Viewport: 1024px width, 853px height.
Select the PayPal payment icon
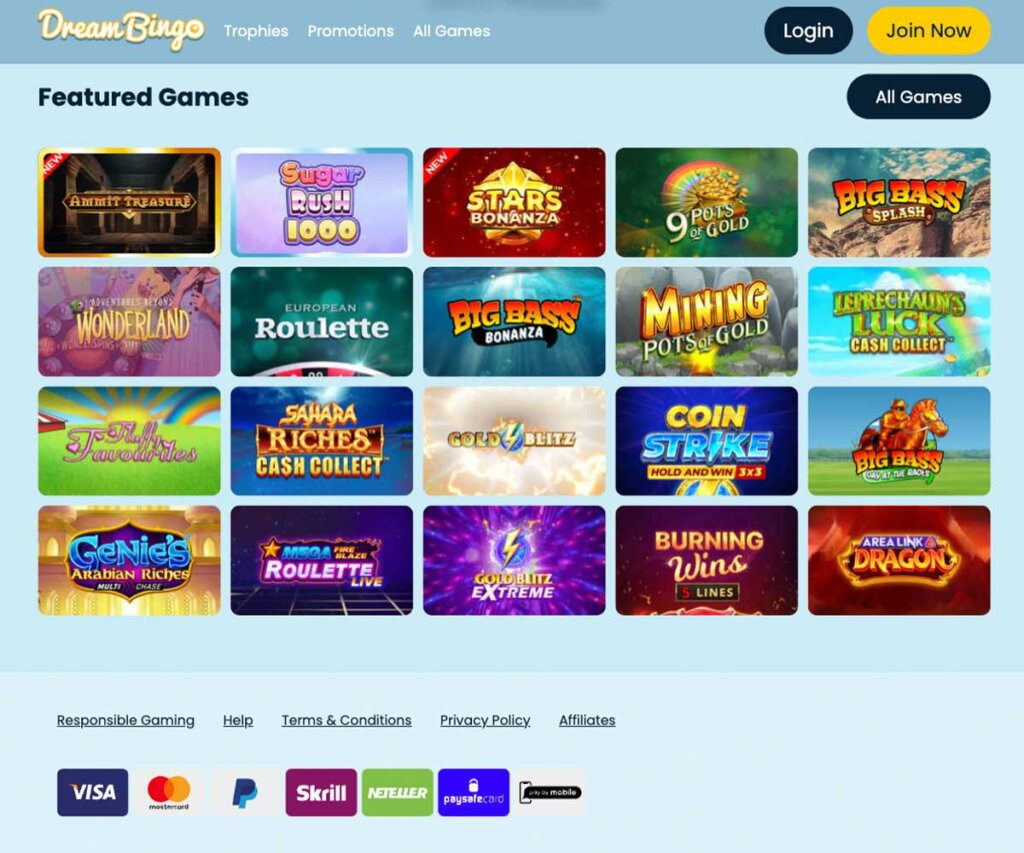245,792
